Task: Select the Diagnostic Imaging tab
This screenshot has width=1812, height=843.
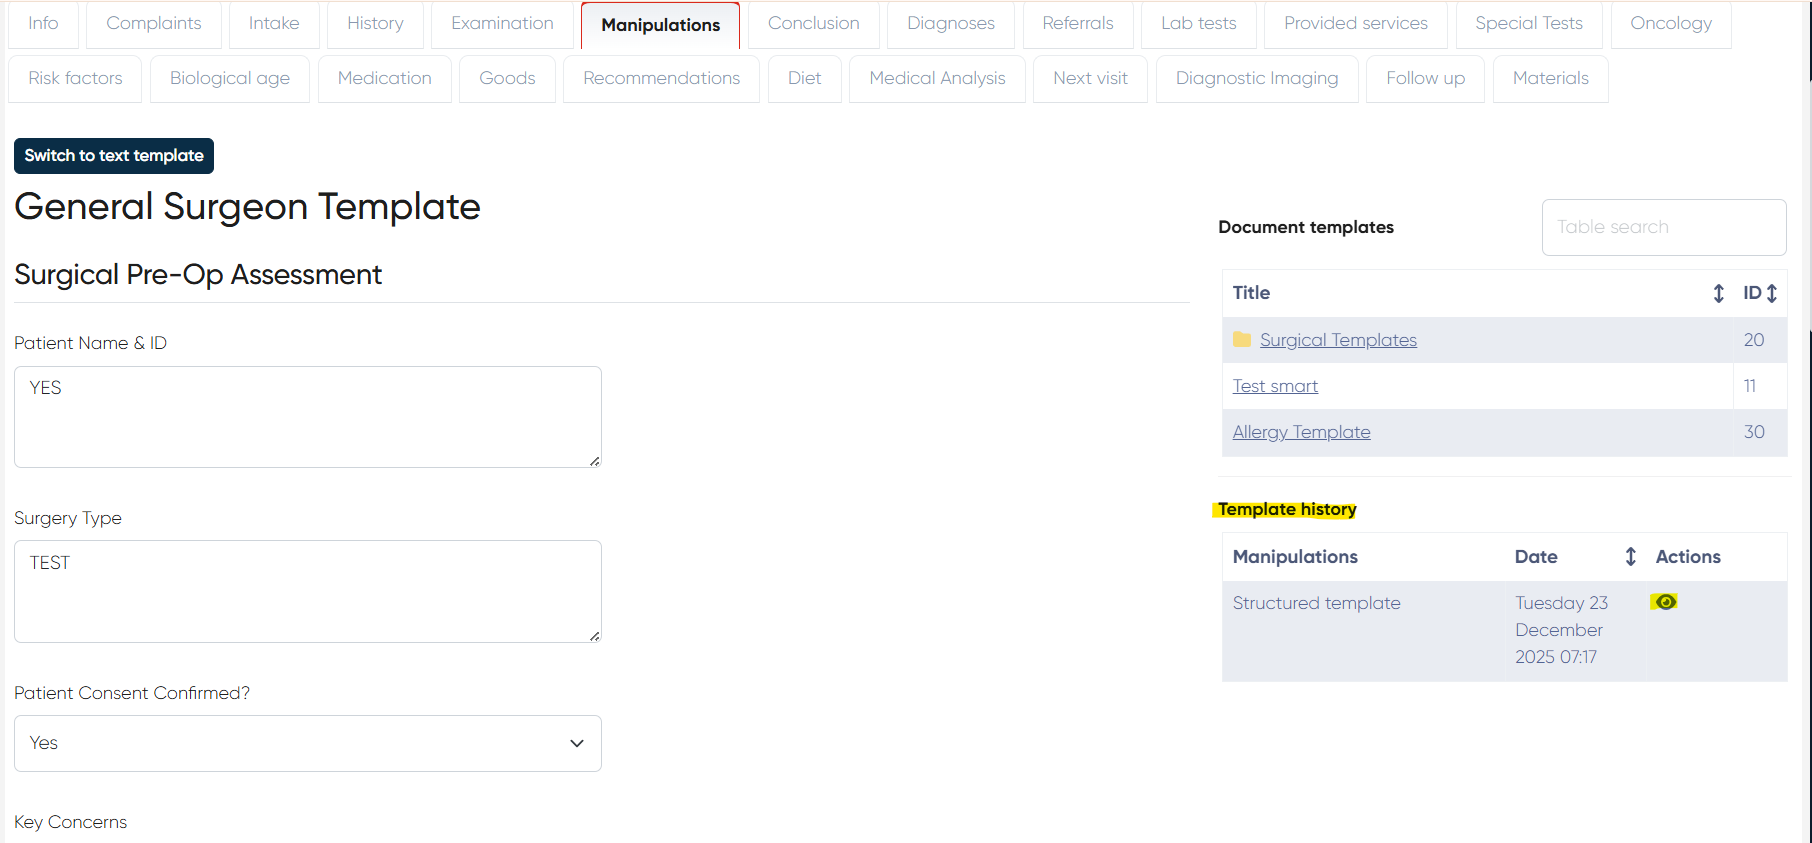Action: point(1256,79)
